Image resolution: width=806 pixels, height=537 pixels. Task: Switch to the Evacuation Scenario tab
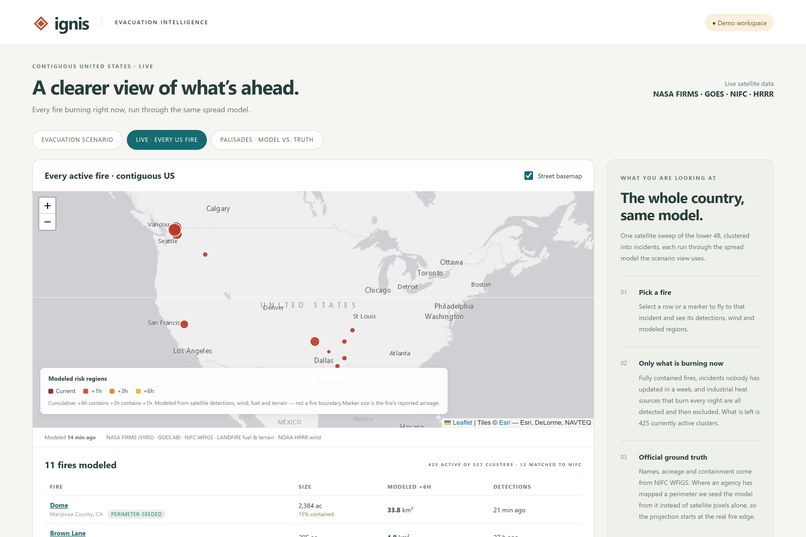click(x=77, y=140)
